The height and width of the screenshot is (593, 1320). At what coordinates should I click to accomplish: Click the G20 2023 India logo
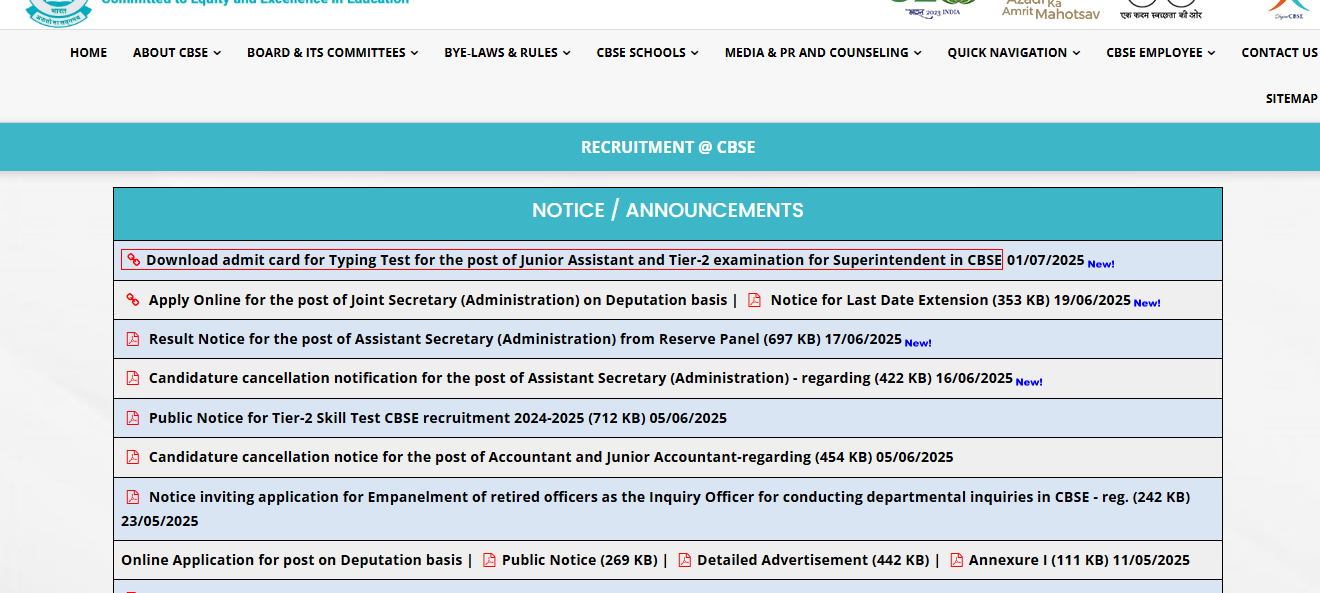[933, 9]
